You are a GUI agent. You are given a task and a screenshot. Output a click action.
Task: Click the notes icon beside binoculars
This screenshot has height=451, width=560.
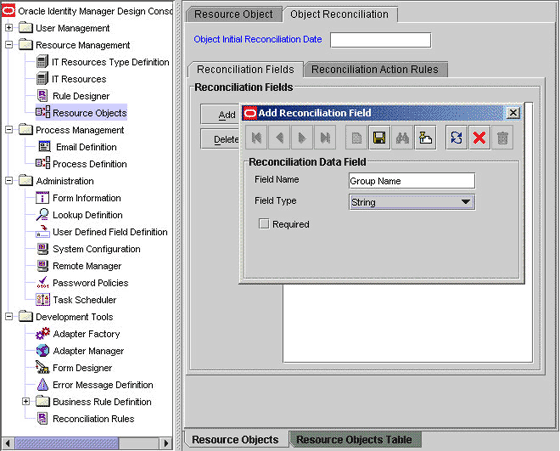[425, 137]
